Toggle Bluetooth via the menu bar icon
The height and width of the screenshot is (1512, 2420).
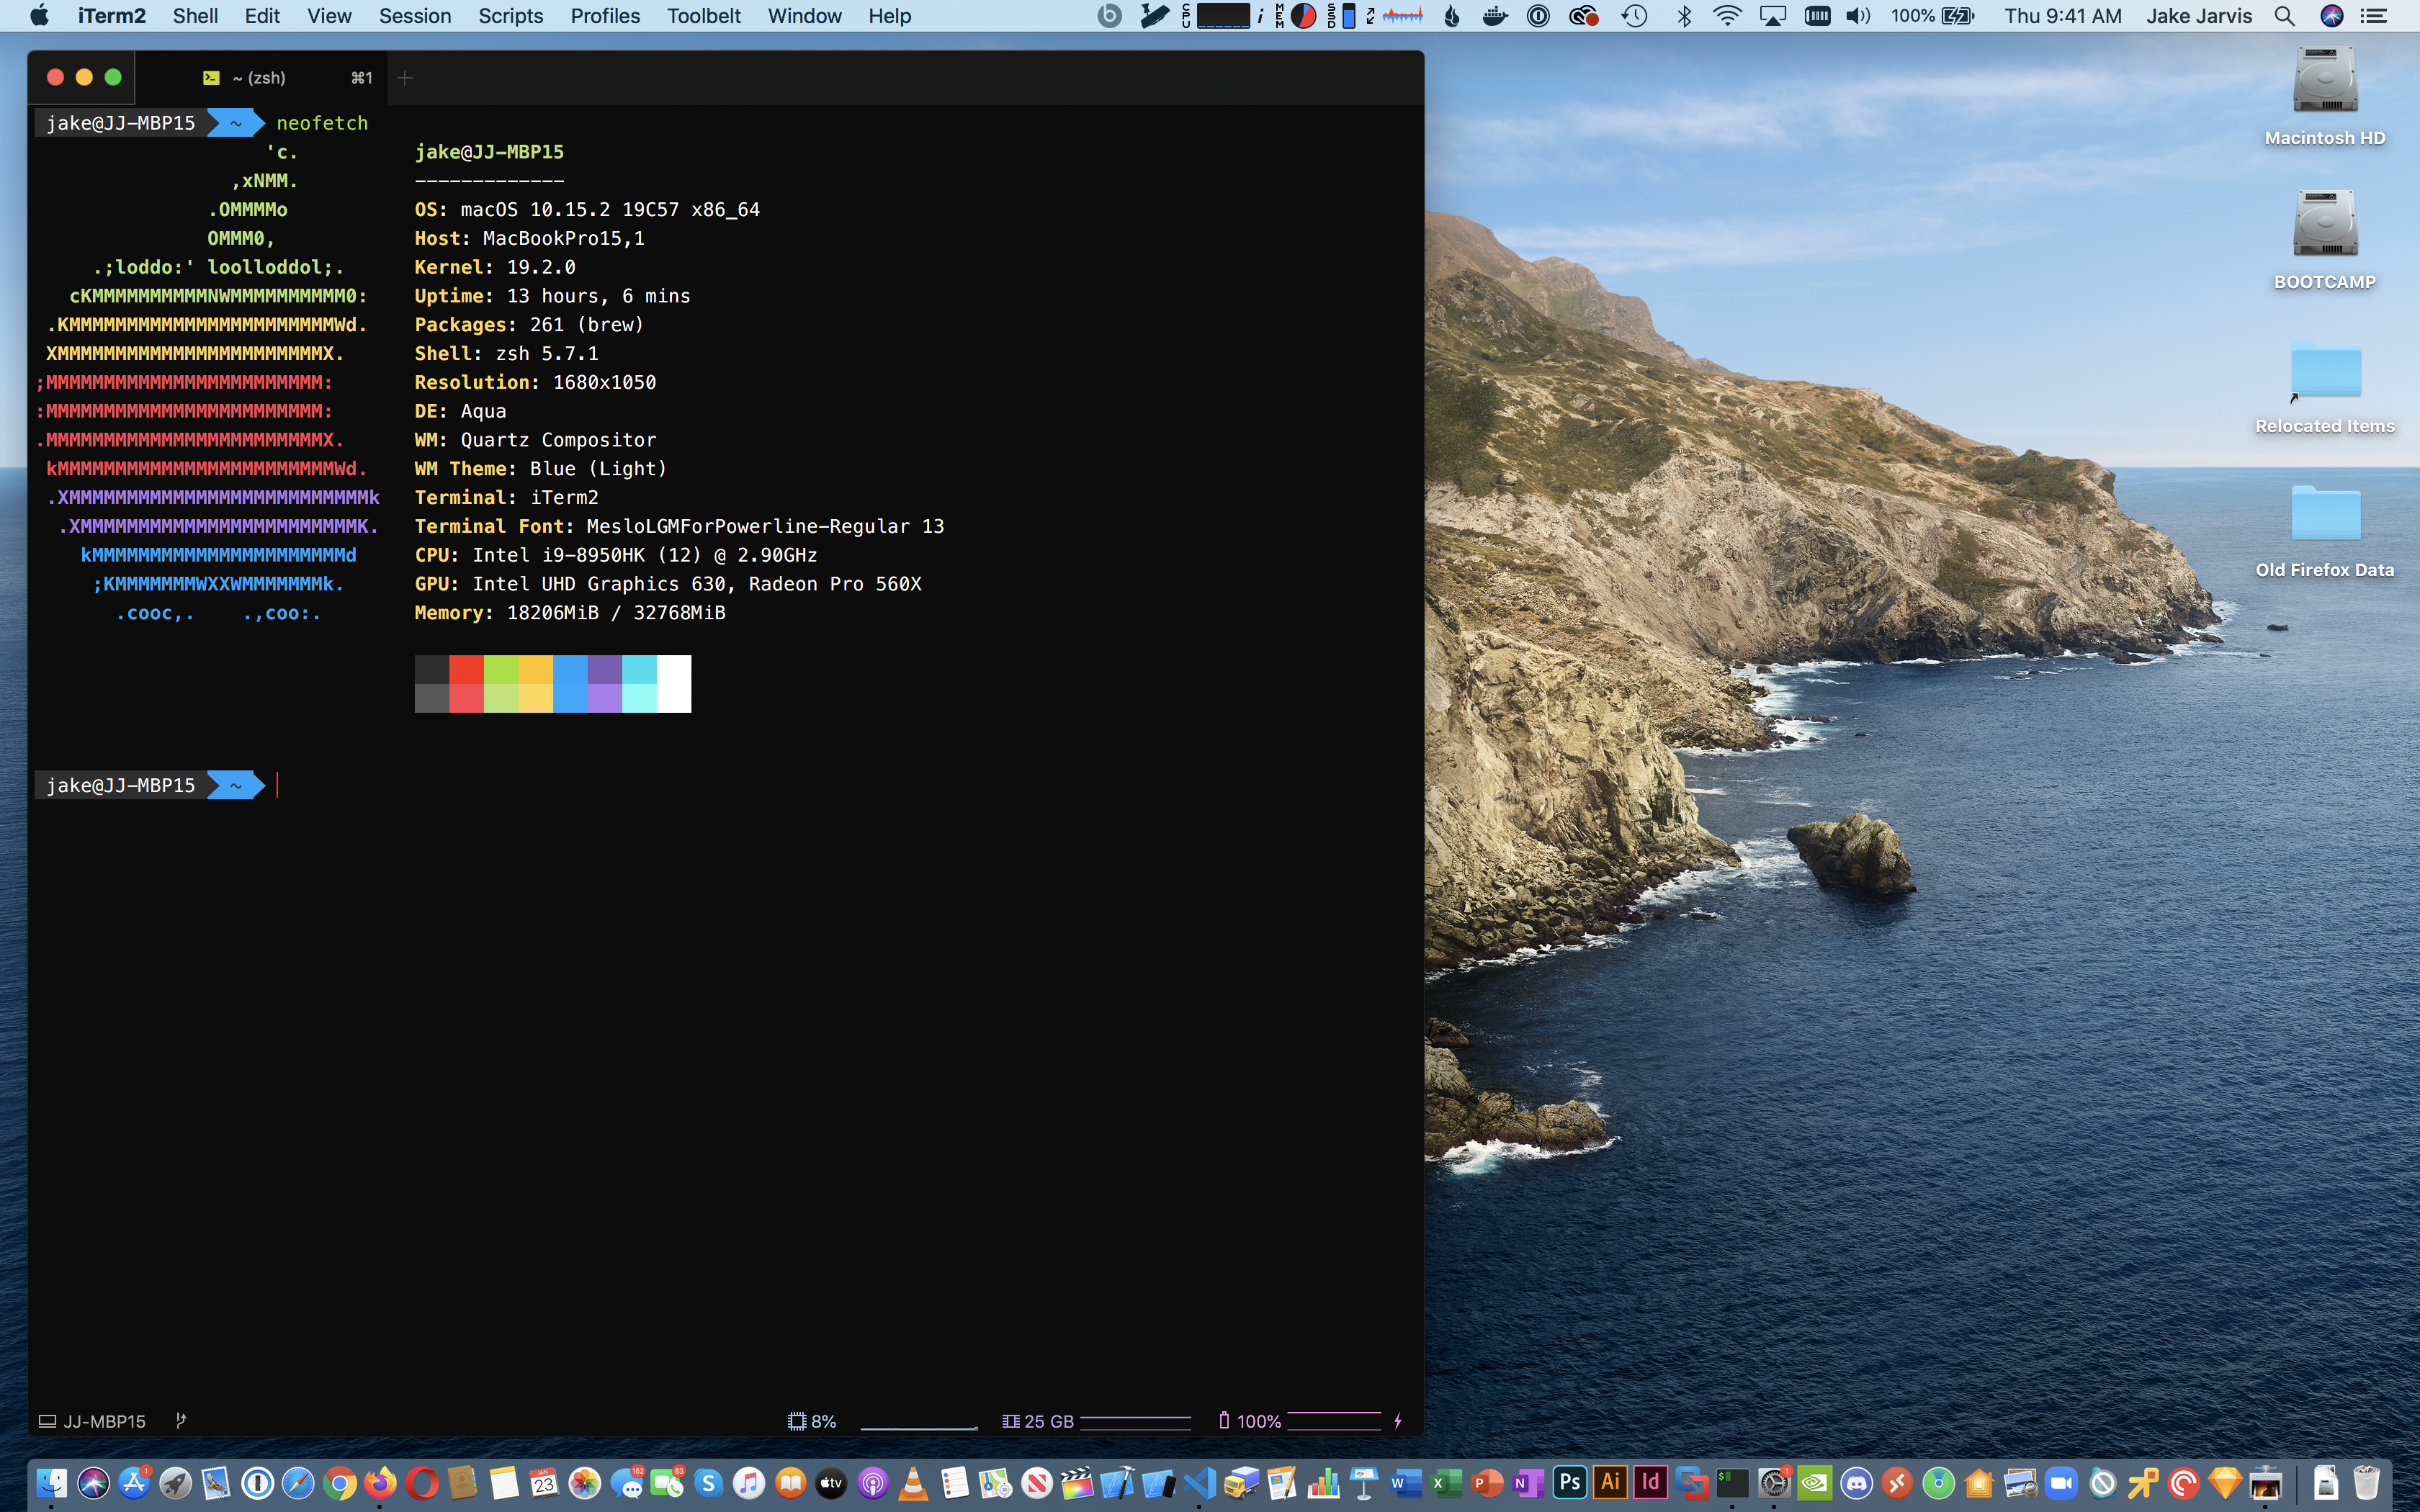pos(1684,16)
